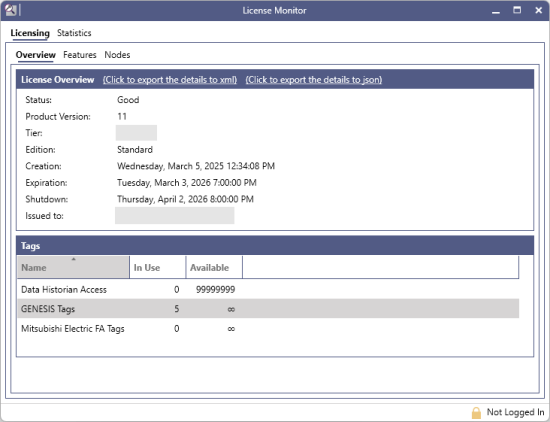This screenshot has height=422, width=550.
Task: Export license details to xml
Action: click(170, 80)
